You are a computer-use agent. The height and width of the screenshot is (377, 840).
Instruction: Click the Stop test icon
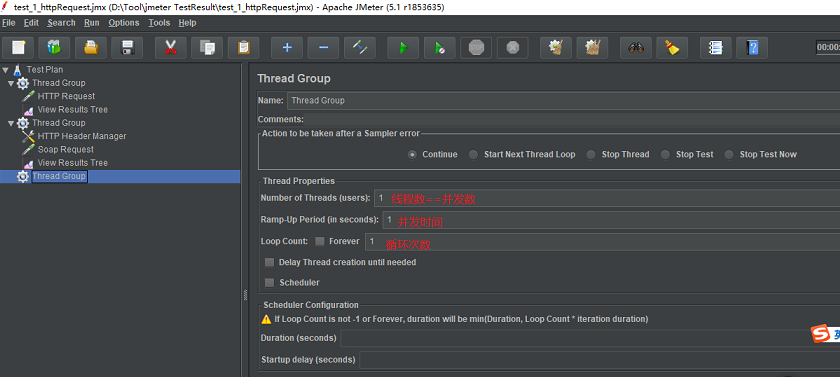(476, 48)
